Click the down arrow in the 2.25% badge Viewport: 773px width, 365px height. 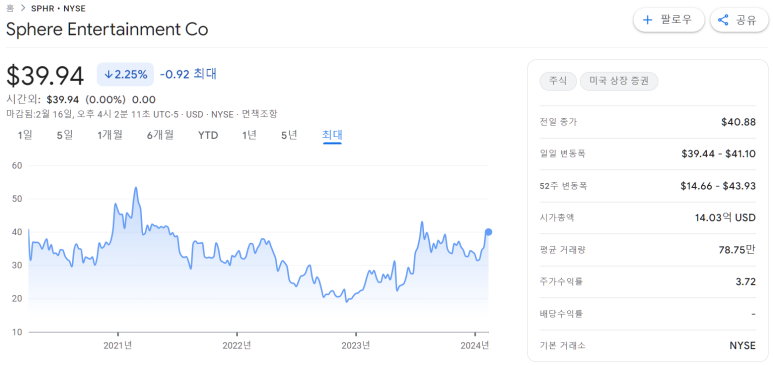coord(108,74)
